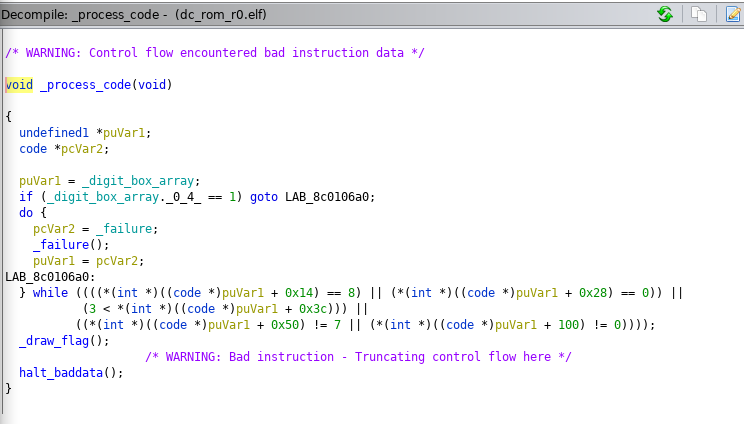Click the green Re-decompile refresh icon
The width and height of the screenshot is (744, 424).
[665, 14]
